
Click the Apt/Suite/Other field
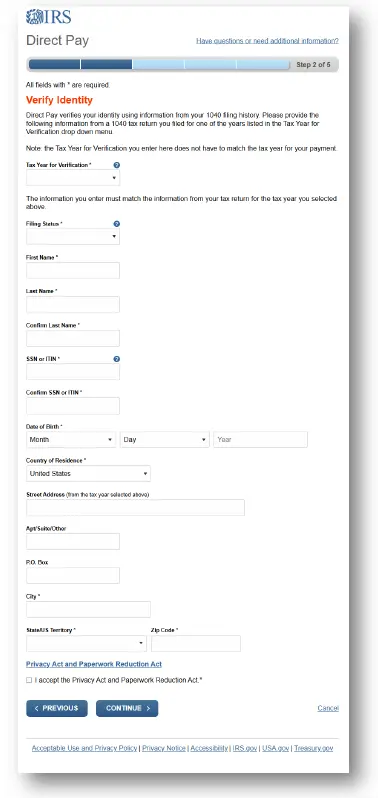pyautogui.click(x=73, y=542)
